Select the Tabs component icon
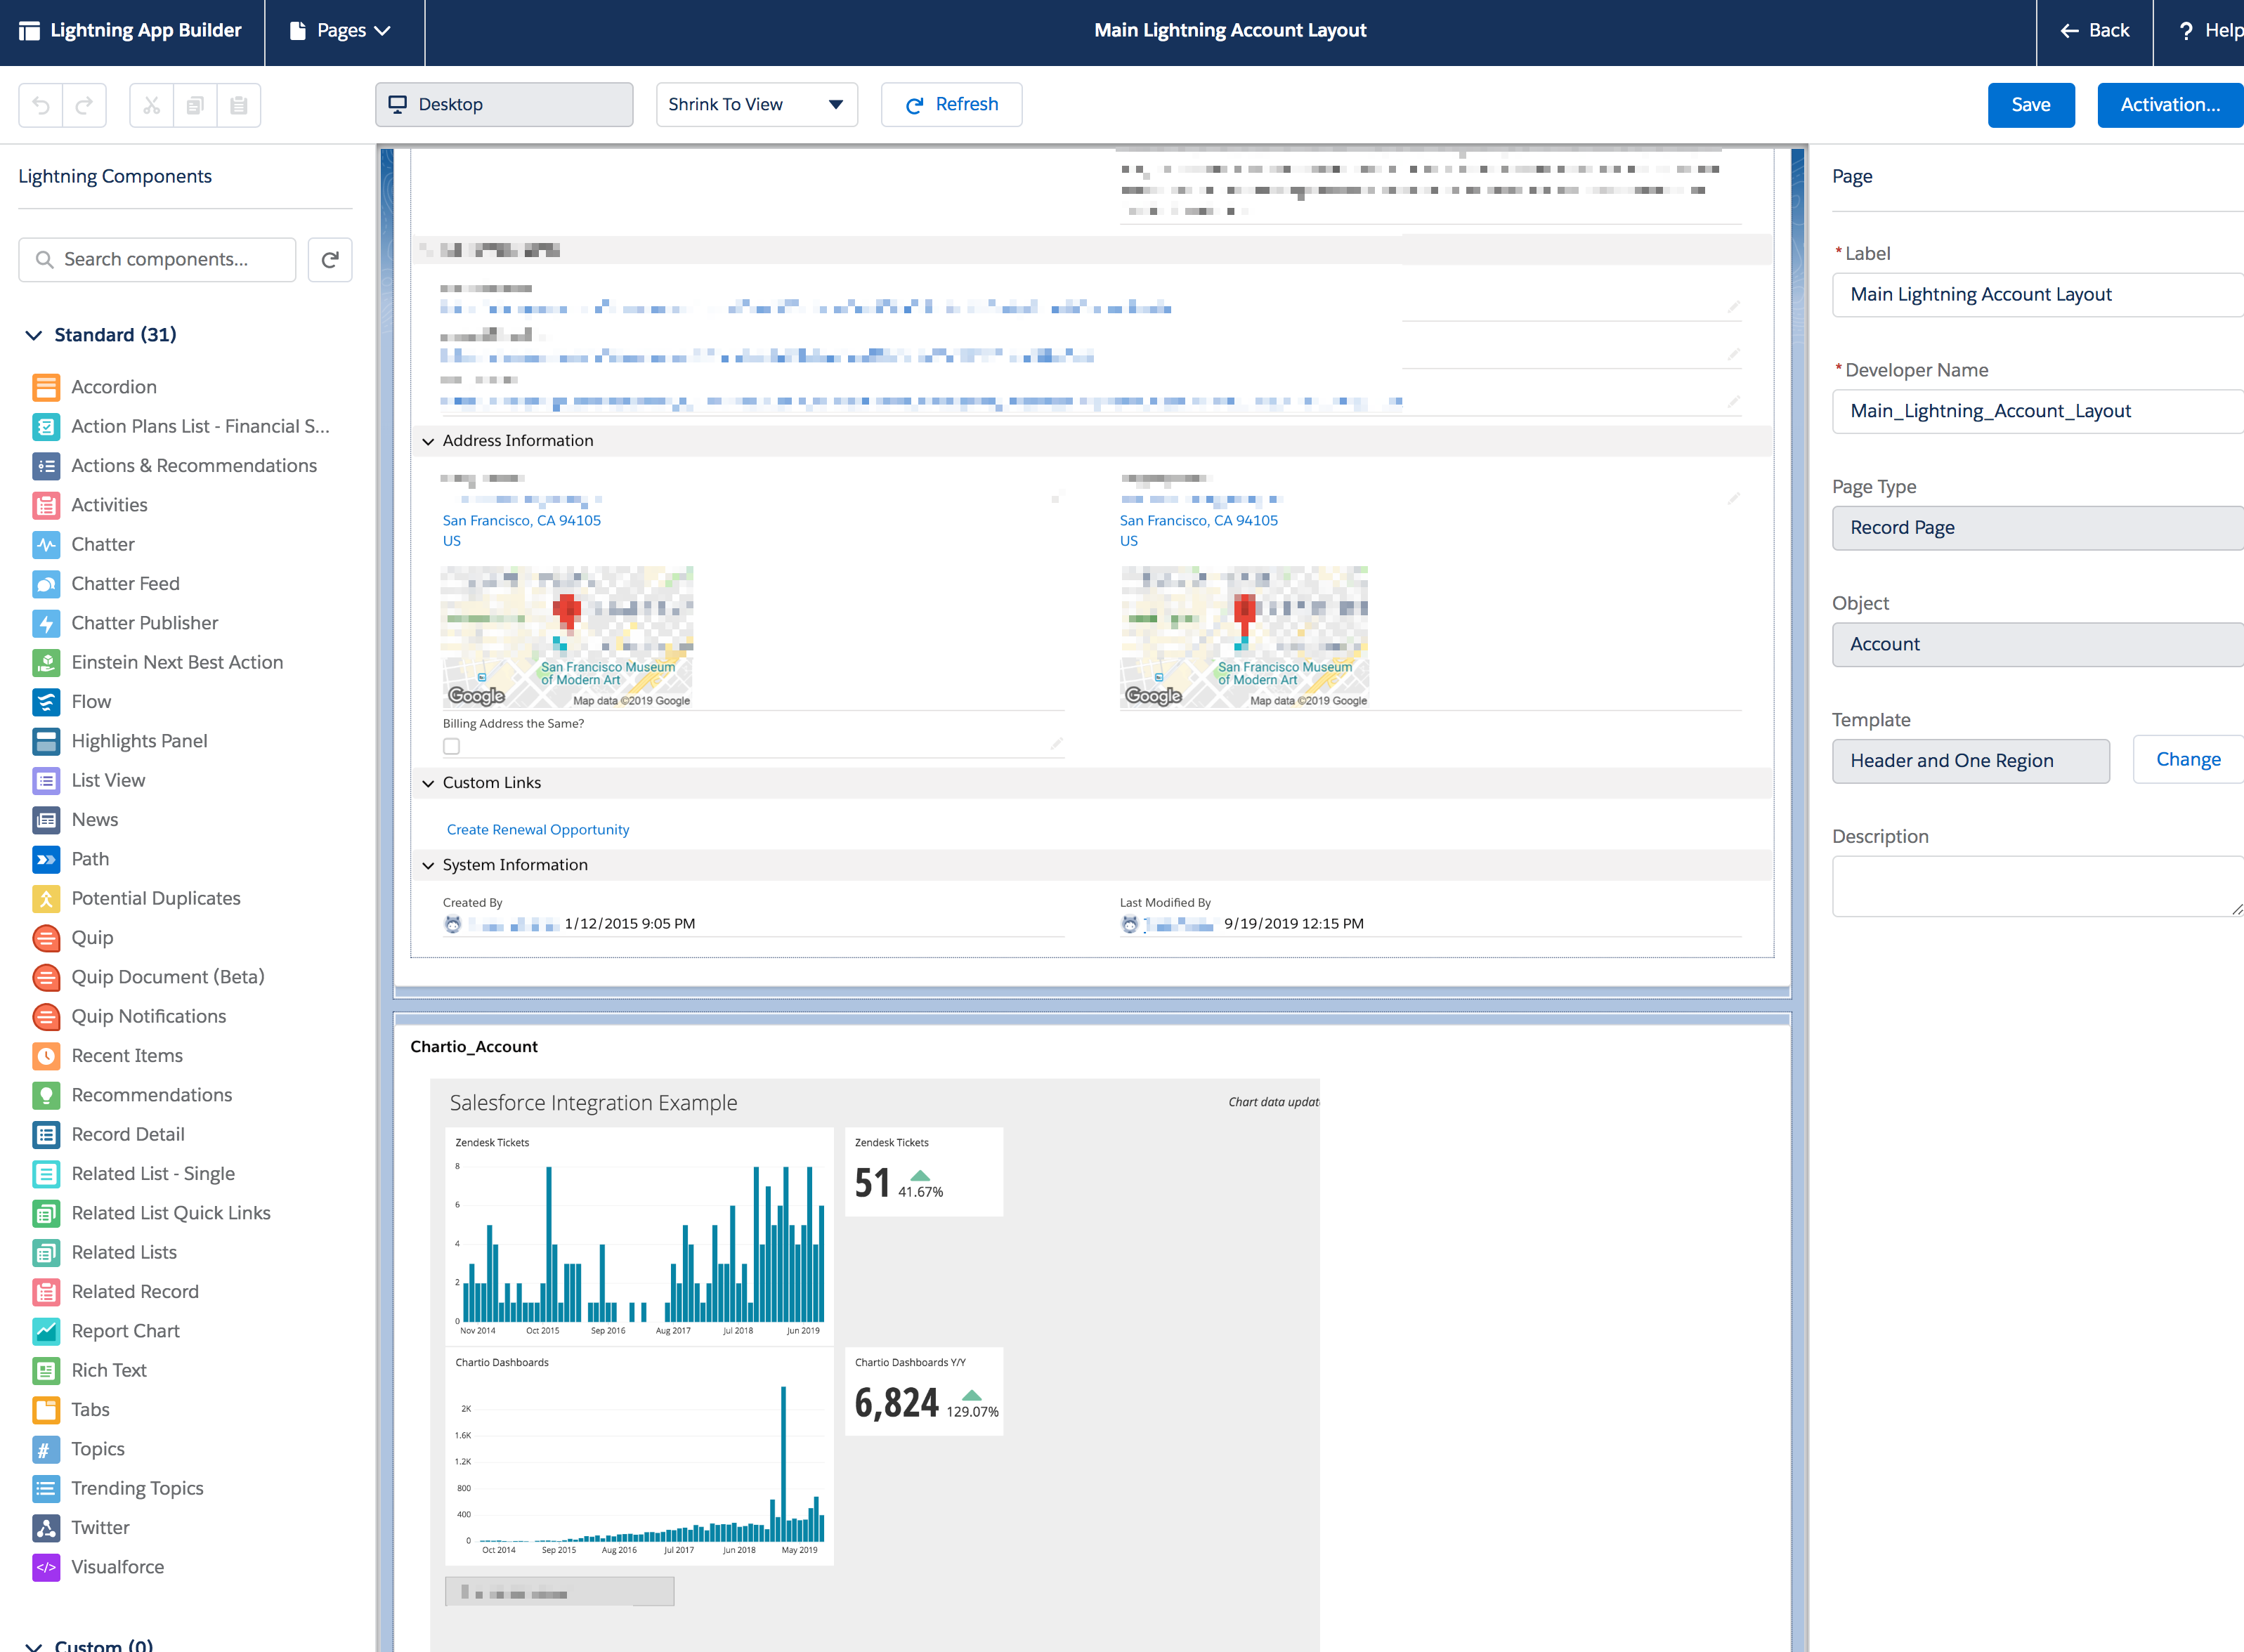The width and height of the screenshot is (2244, 1652). tap(46, 1410)
